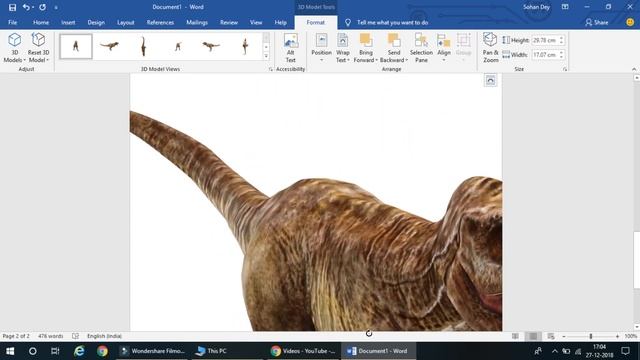Click the Sohan Dey account name
Viewport: 640px width, 360px height.
536,7
